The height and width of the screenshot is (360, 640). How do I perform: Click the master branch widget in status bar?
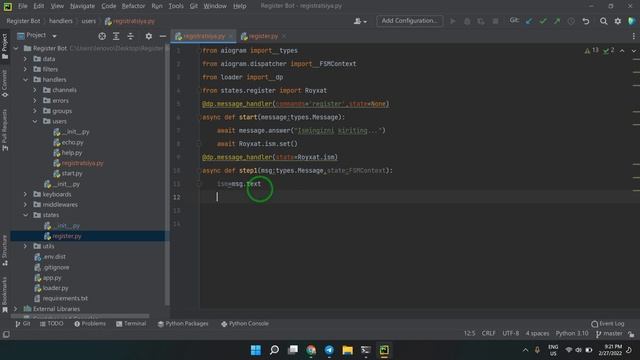pyautogui.click(x=609, y=334)
